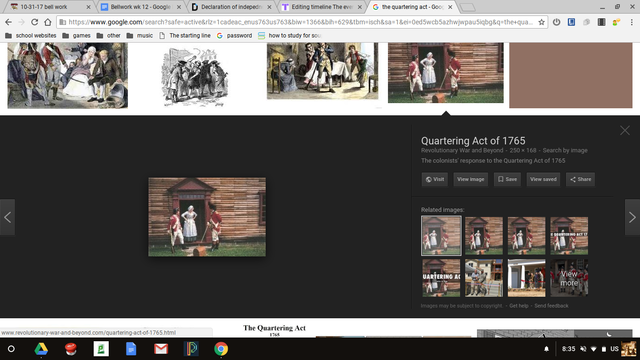The width and height of the screenshot is (640, 360).
Task: Click the Send feedback link
Action: tap(551, 306)
